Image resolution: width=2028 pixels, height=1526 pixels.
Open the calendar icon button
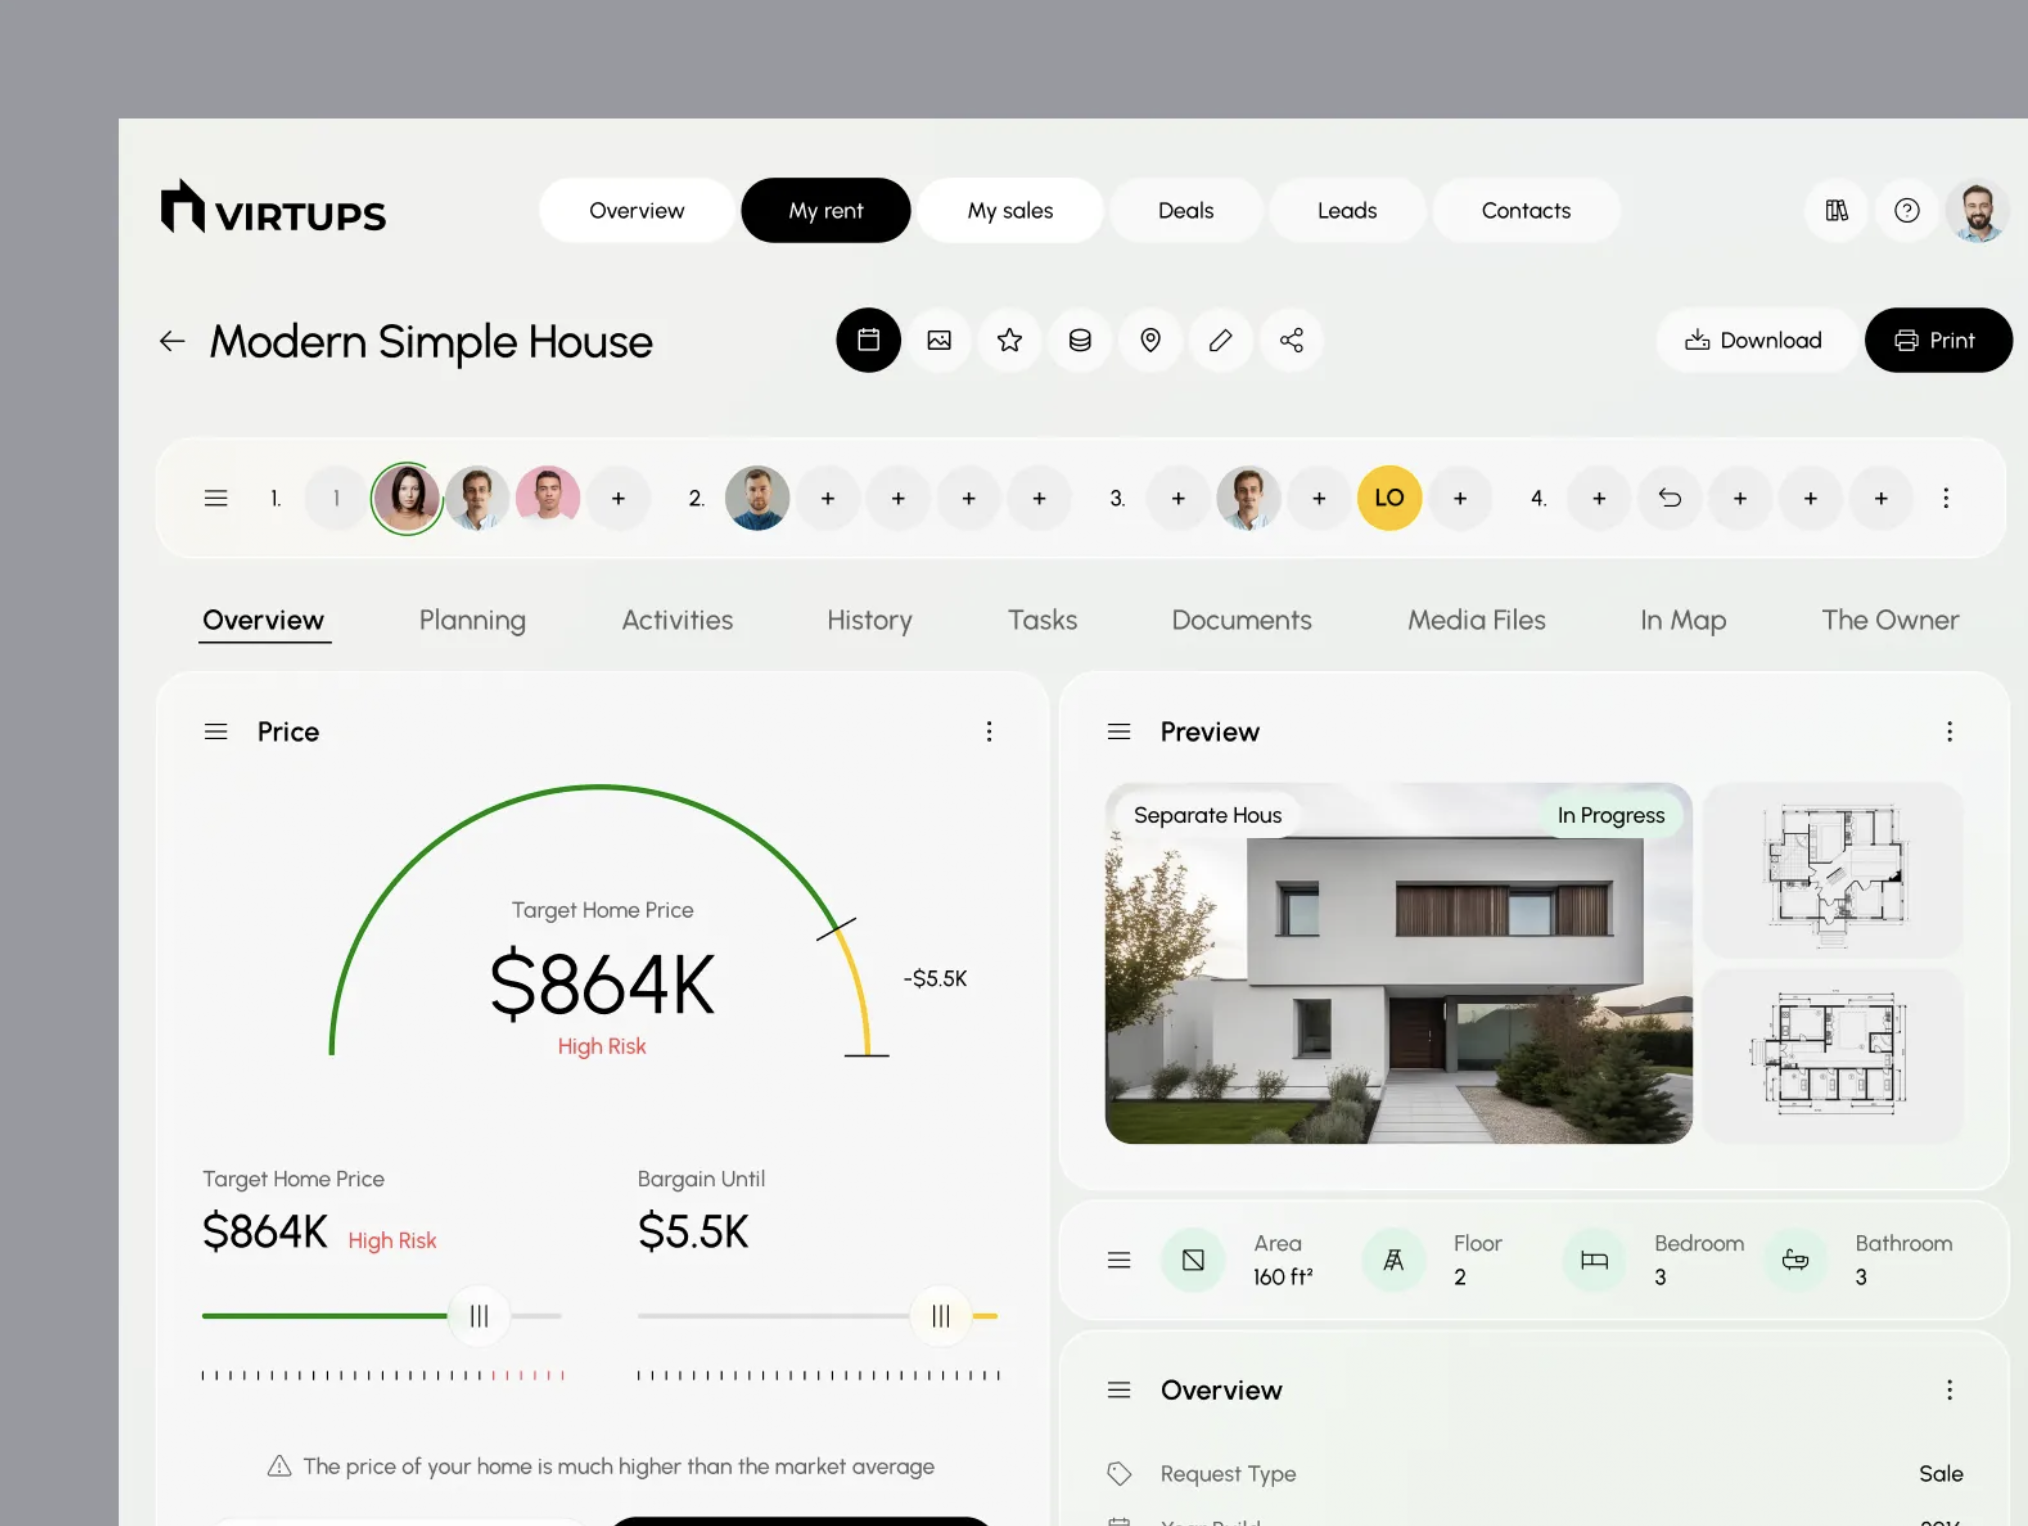868,340
